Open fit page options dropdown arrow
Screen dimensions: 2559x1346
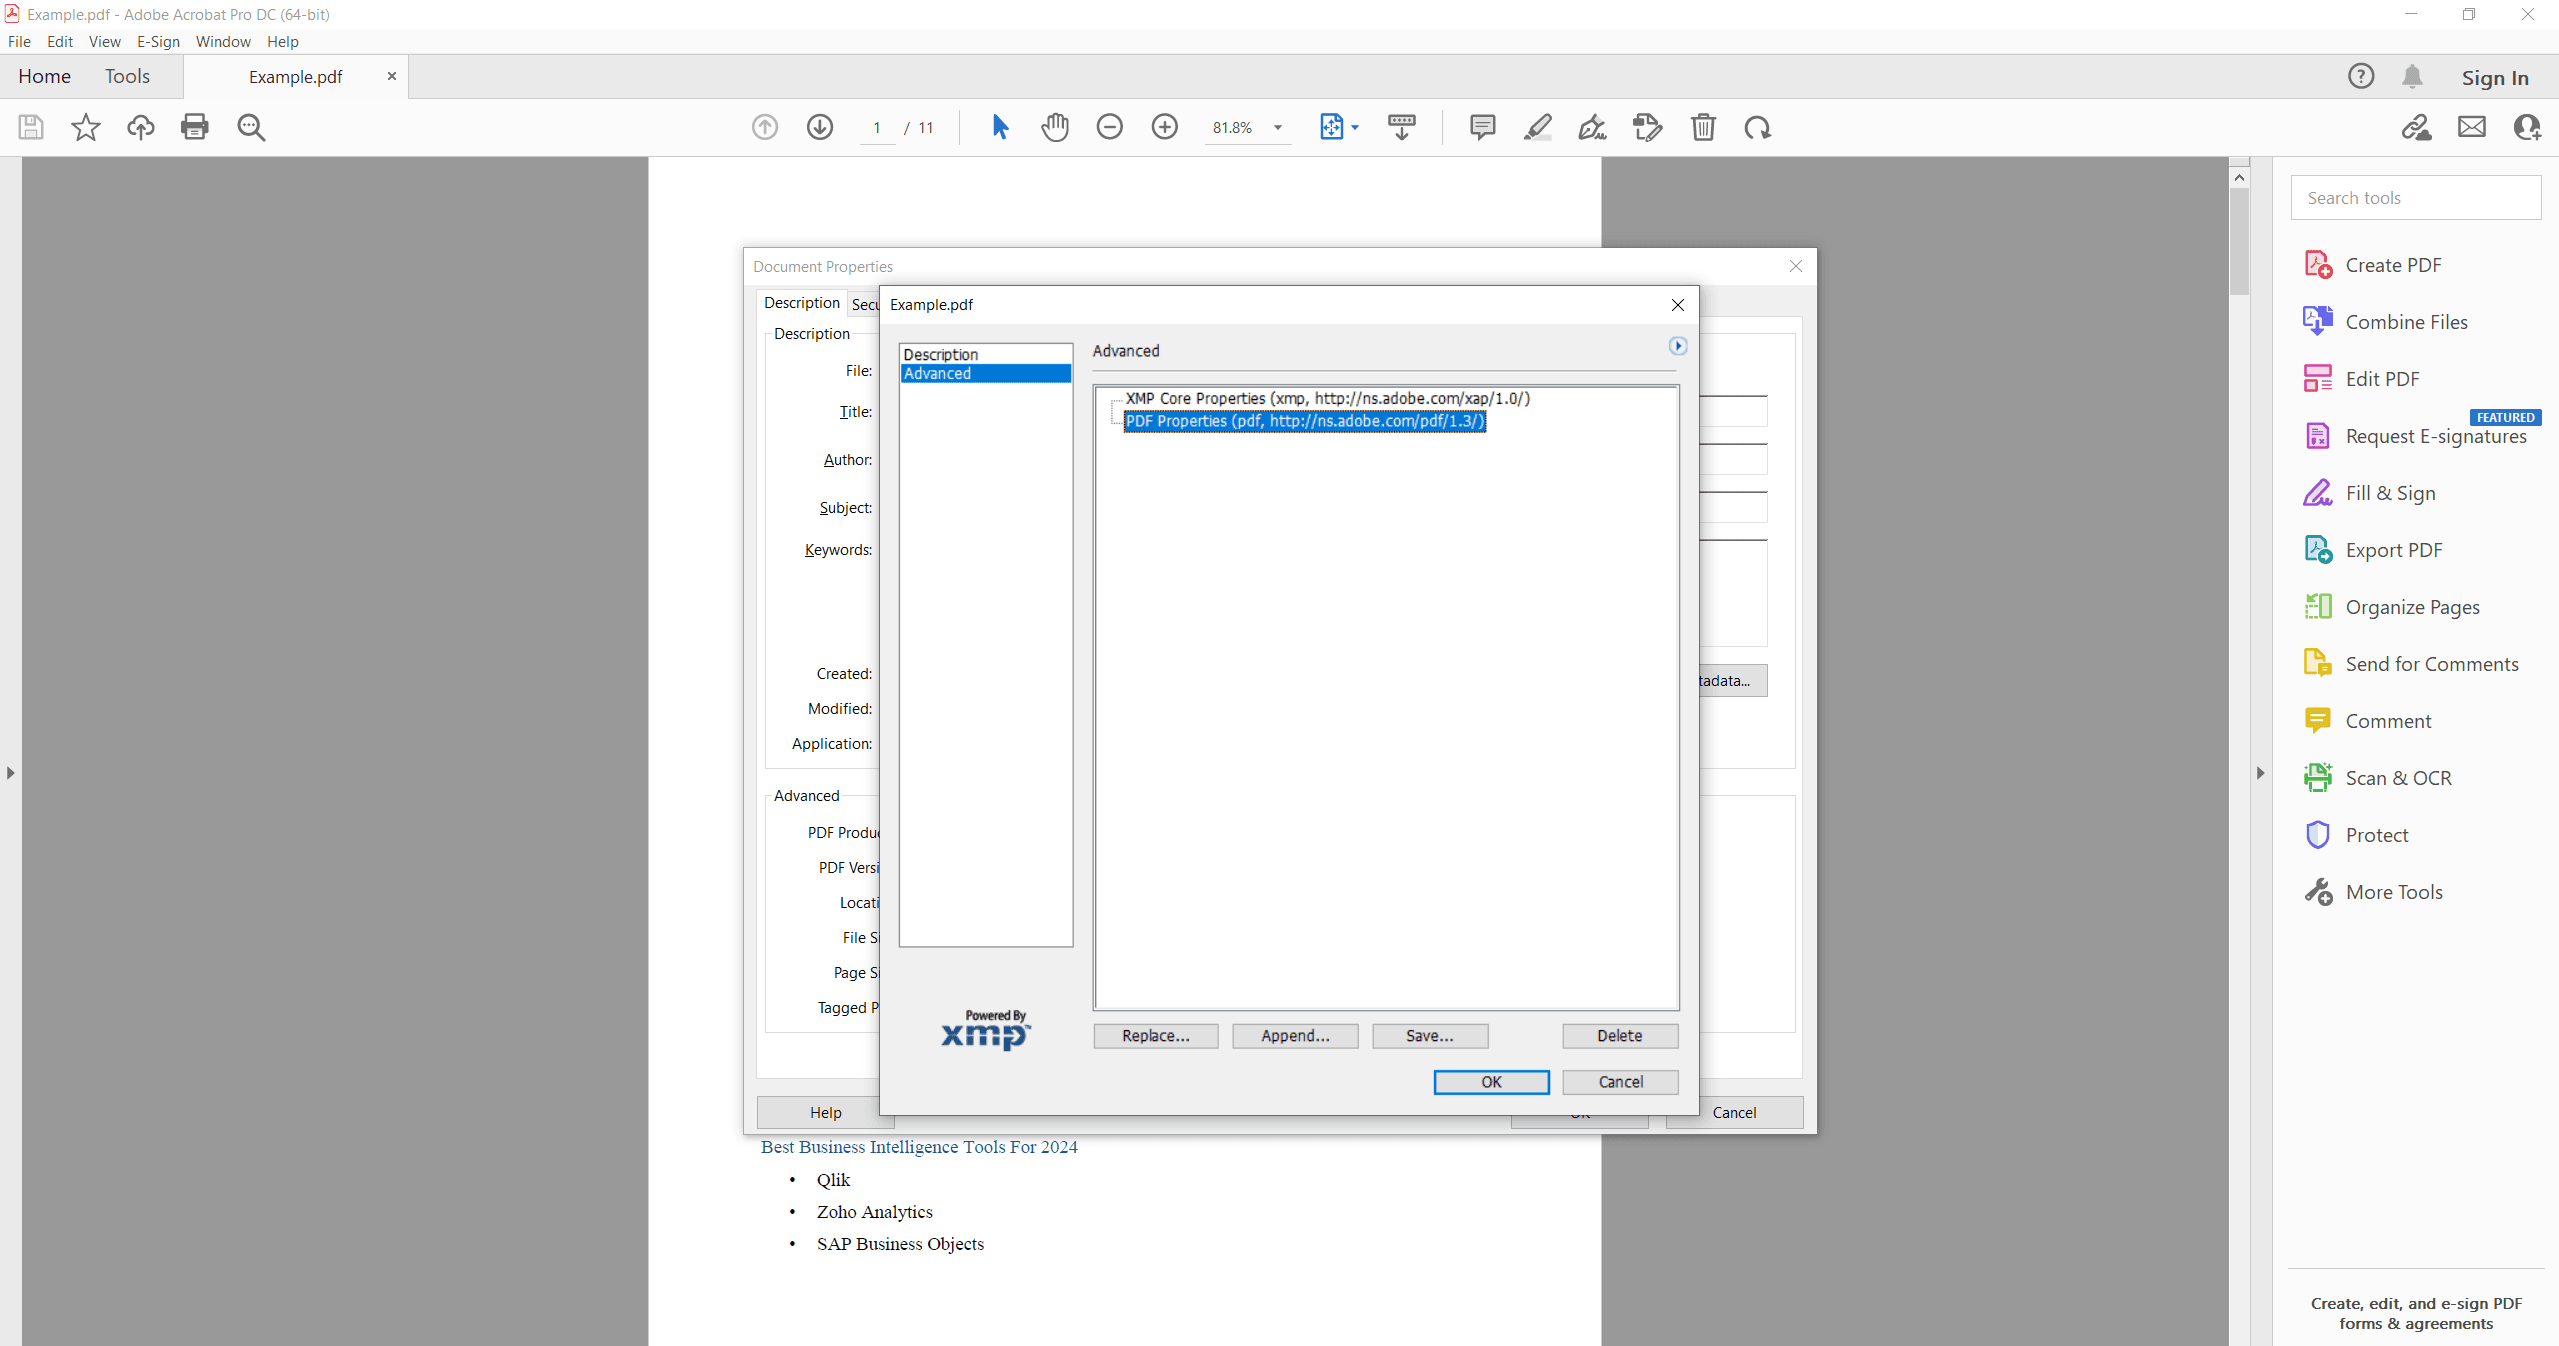click(1355, 127)
